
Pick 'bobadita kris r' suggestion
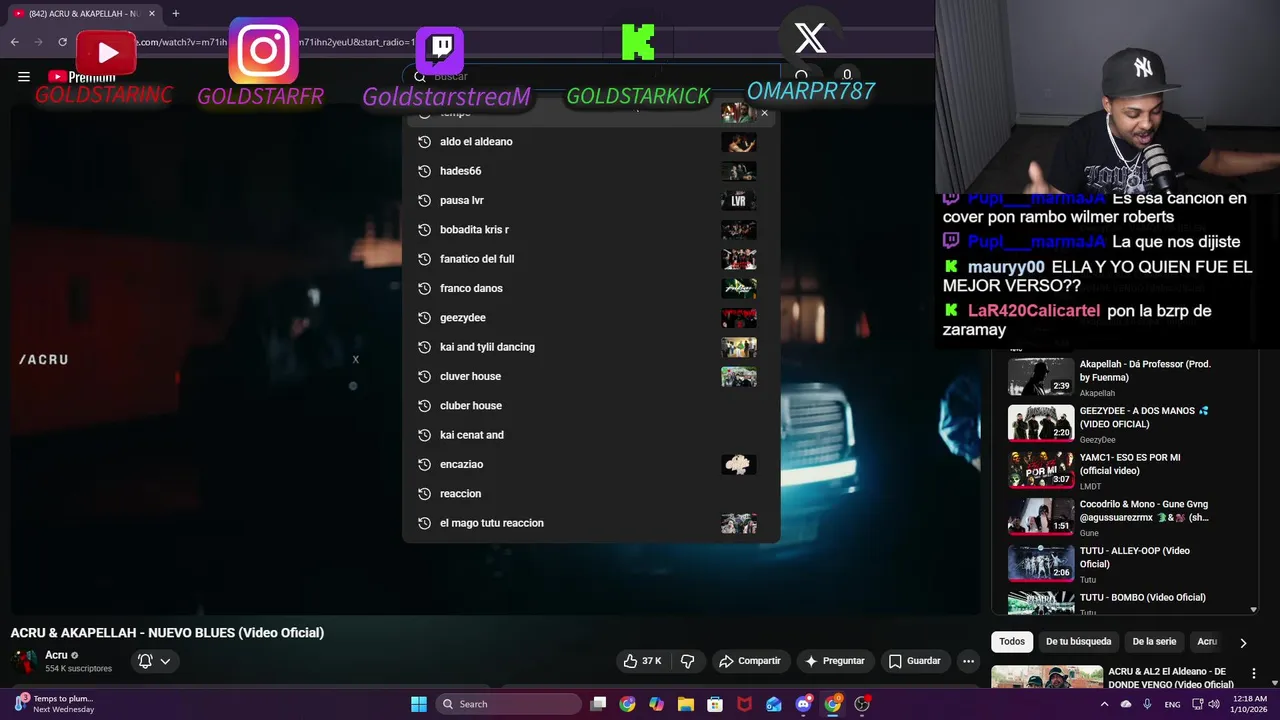point(590,230)
